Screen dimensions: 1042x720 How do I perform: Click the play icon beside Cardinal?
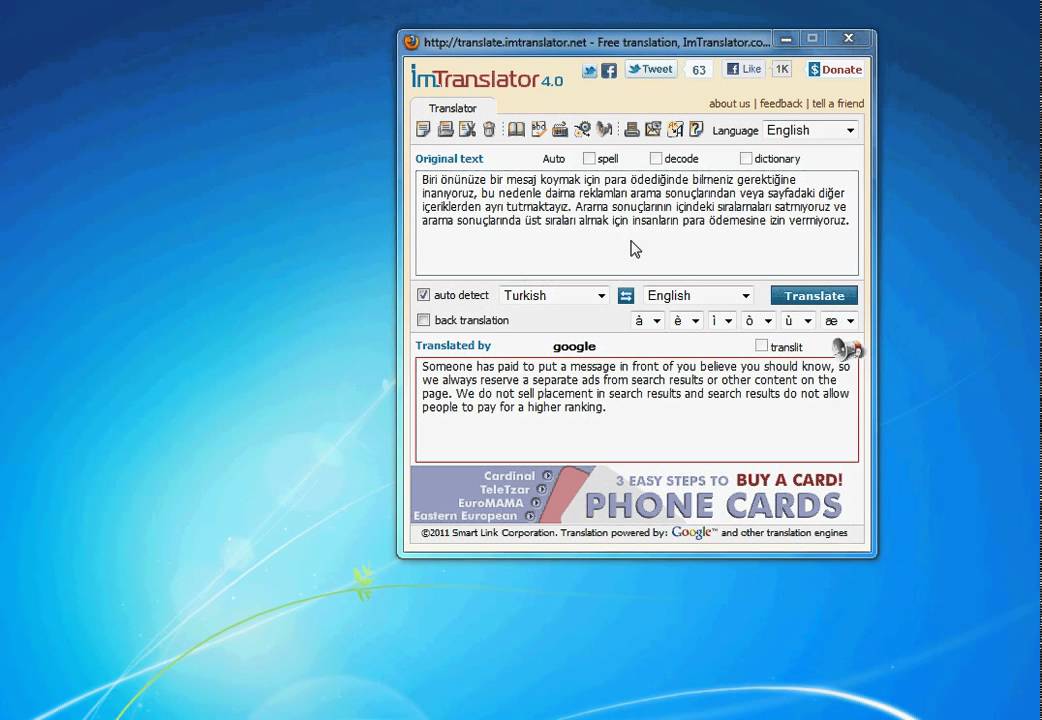point(547,476)
